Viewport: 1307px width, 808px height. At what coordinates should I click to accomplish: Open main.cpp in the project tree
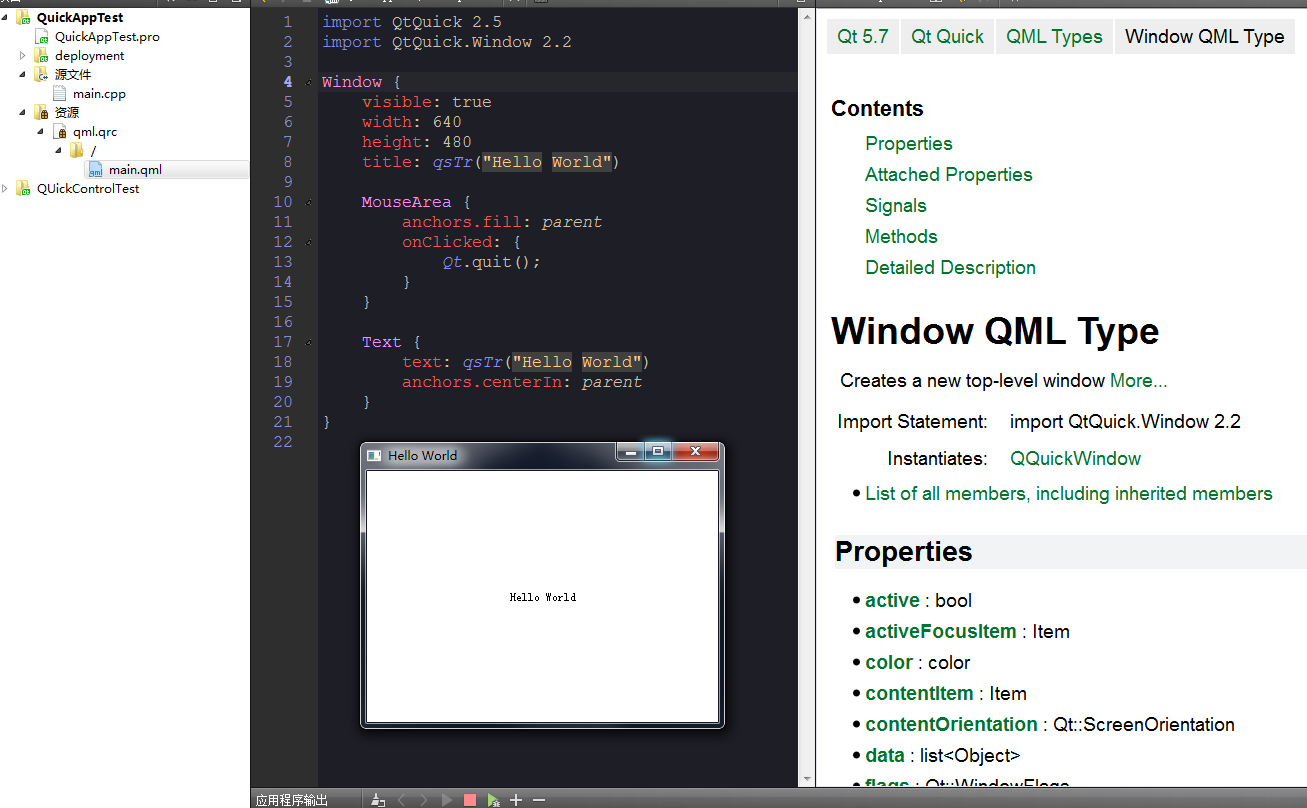pyautogui.click(x=99, y=94)
